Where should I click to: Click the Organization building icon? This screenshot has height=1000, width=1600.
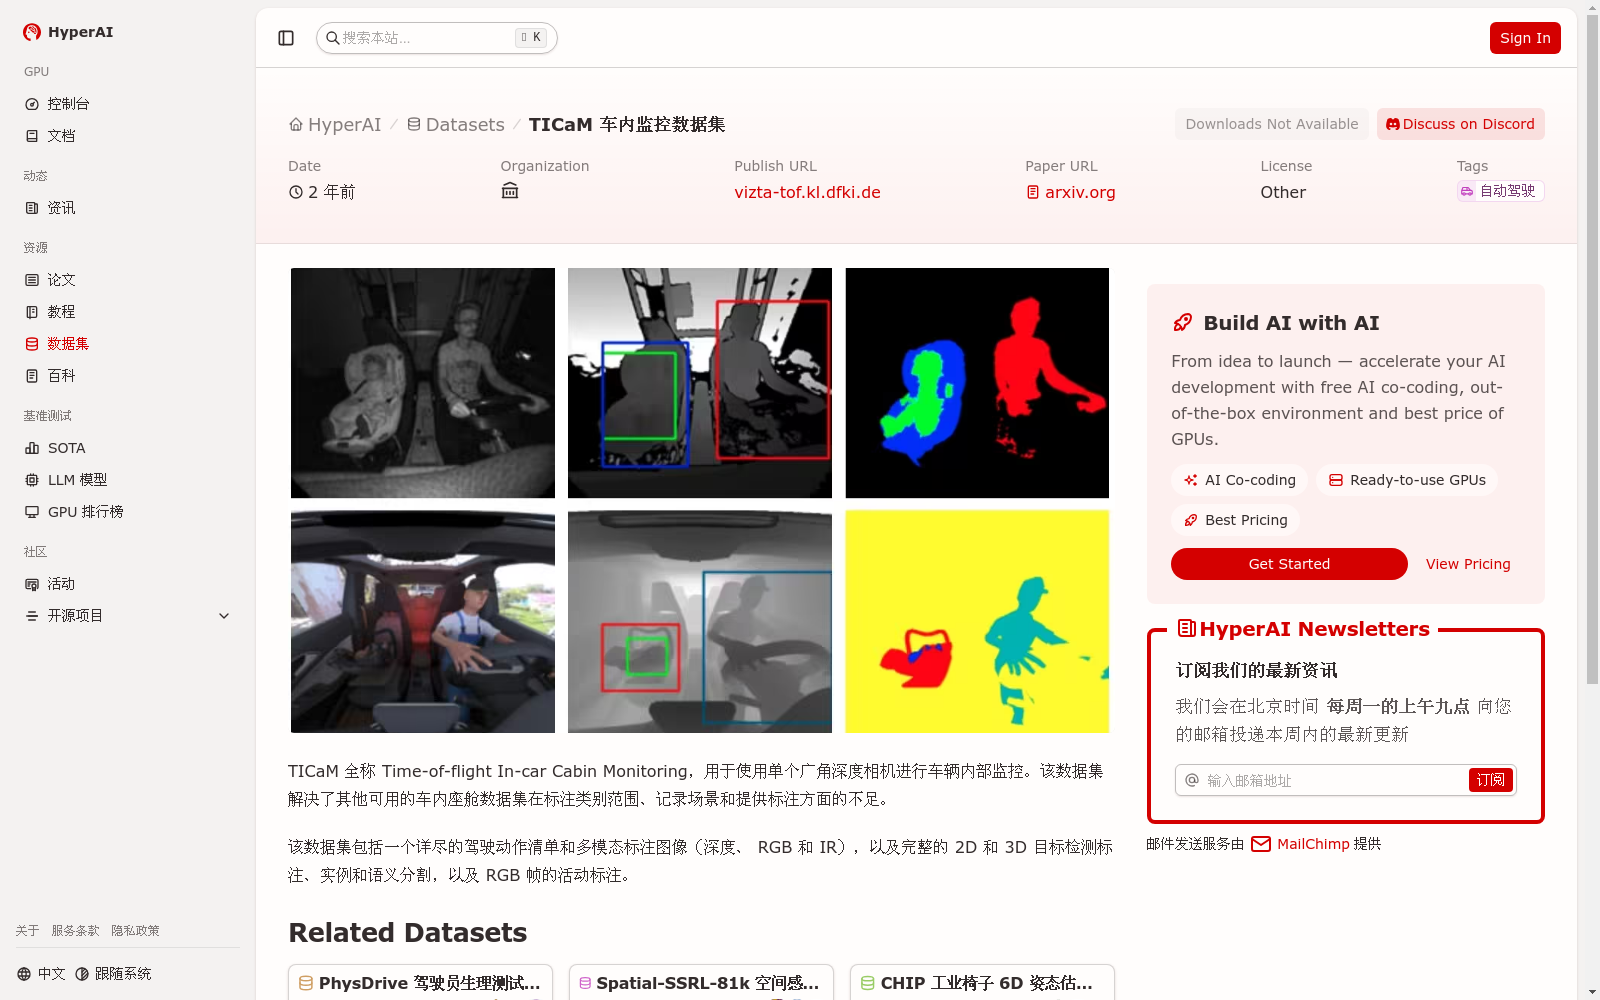(510, 191)
